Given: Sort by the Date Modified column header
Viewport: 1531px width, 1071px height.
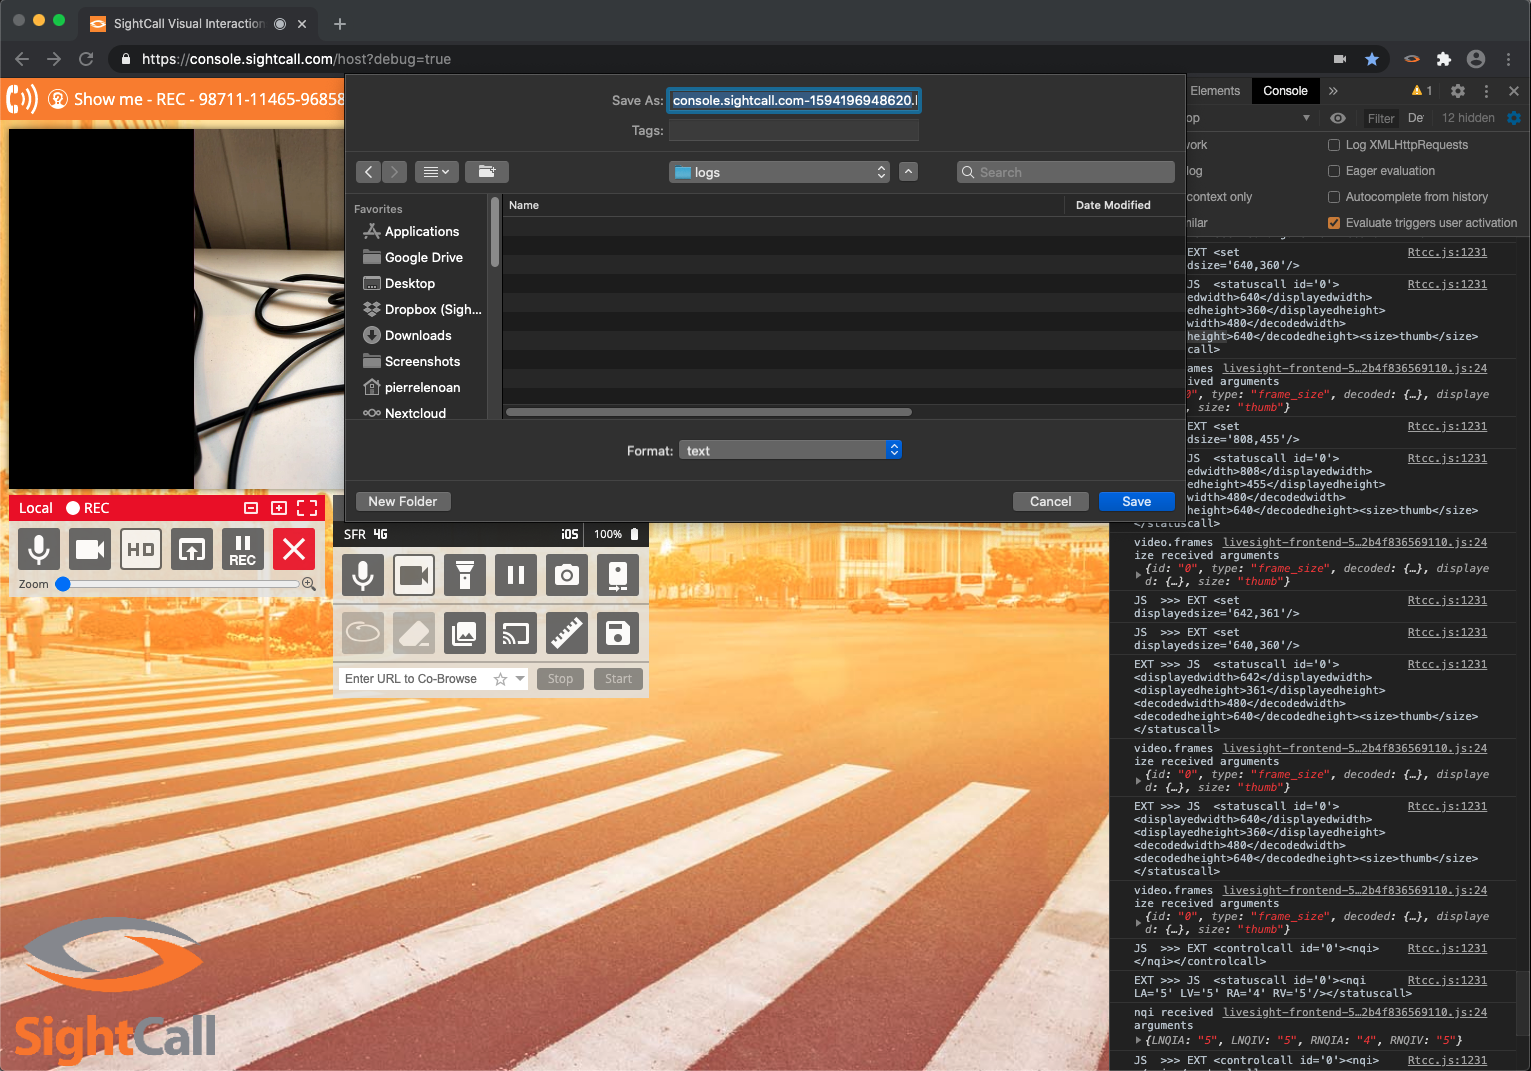Looking at the screenshot, I should pos(1113,205).
